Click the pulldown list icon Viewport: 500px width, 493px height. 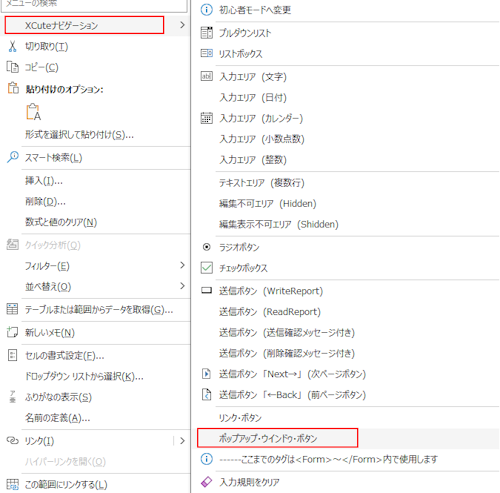tap(206, 33)
